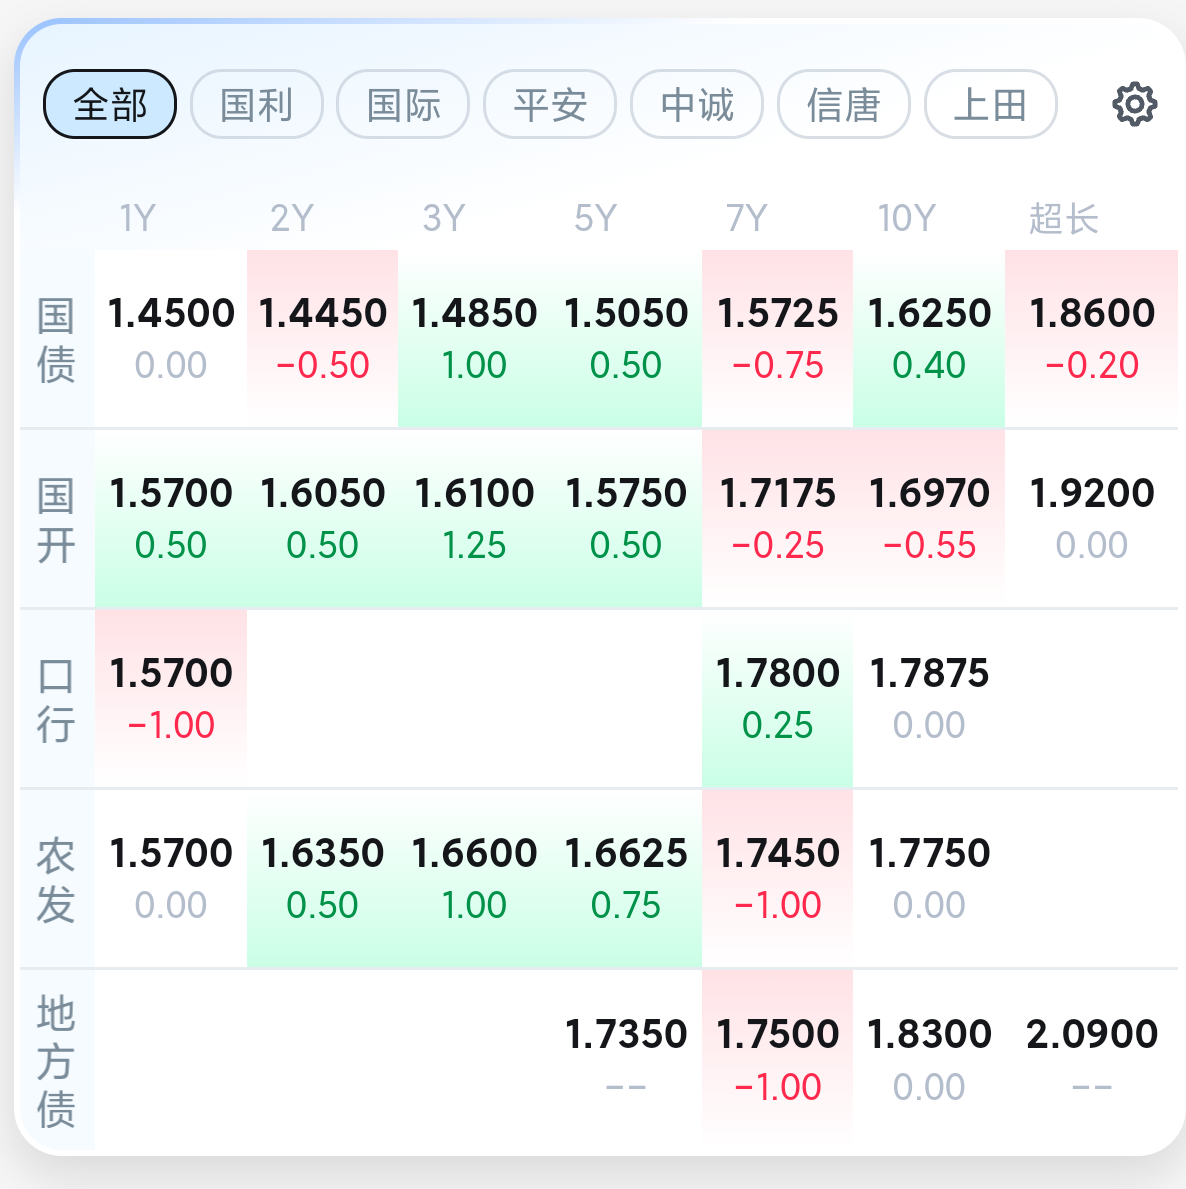Switch to the 国际 tab
Image resolution: width=1186 pixels, height=1189 pixels.
pos(403,104)
